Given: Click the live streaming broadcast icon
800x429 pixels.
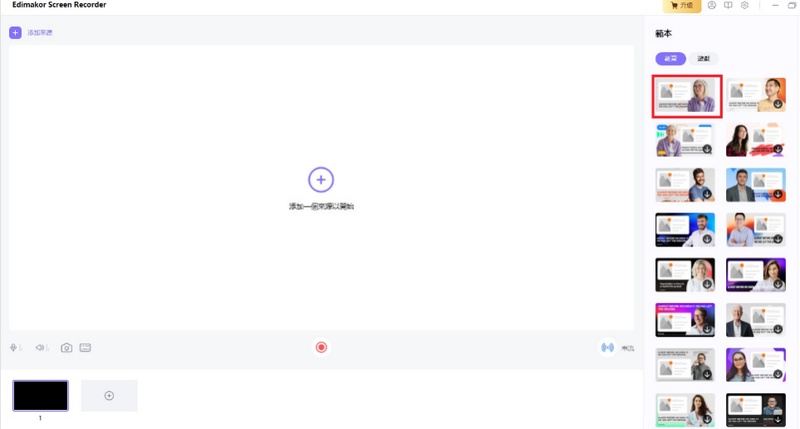Looking at the screenshot, I should tap(607, 347).
